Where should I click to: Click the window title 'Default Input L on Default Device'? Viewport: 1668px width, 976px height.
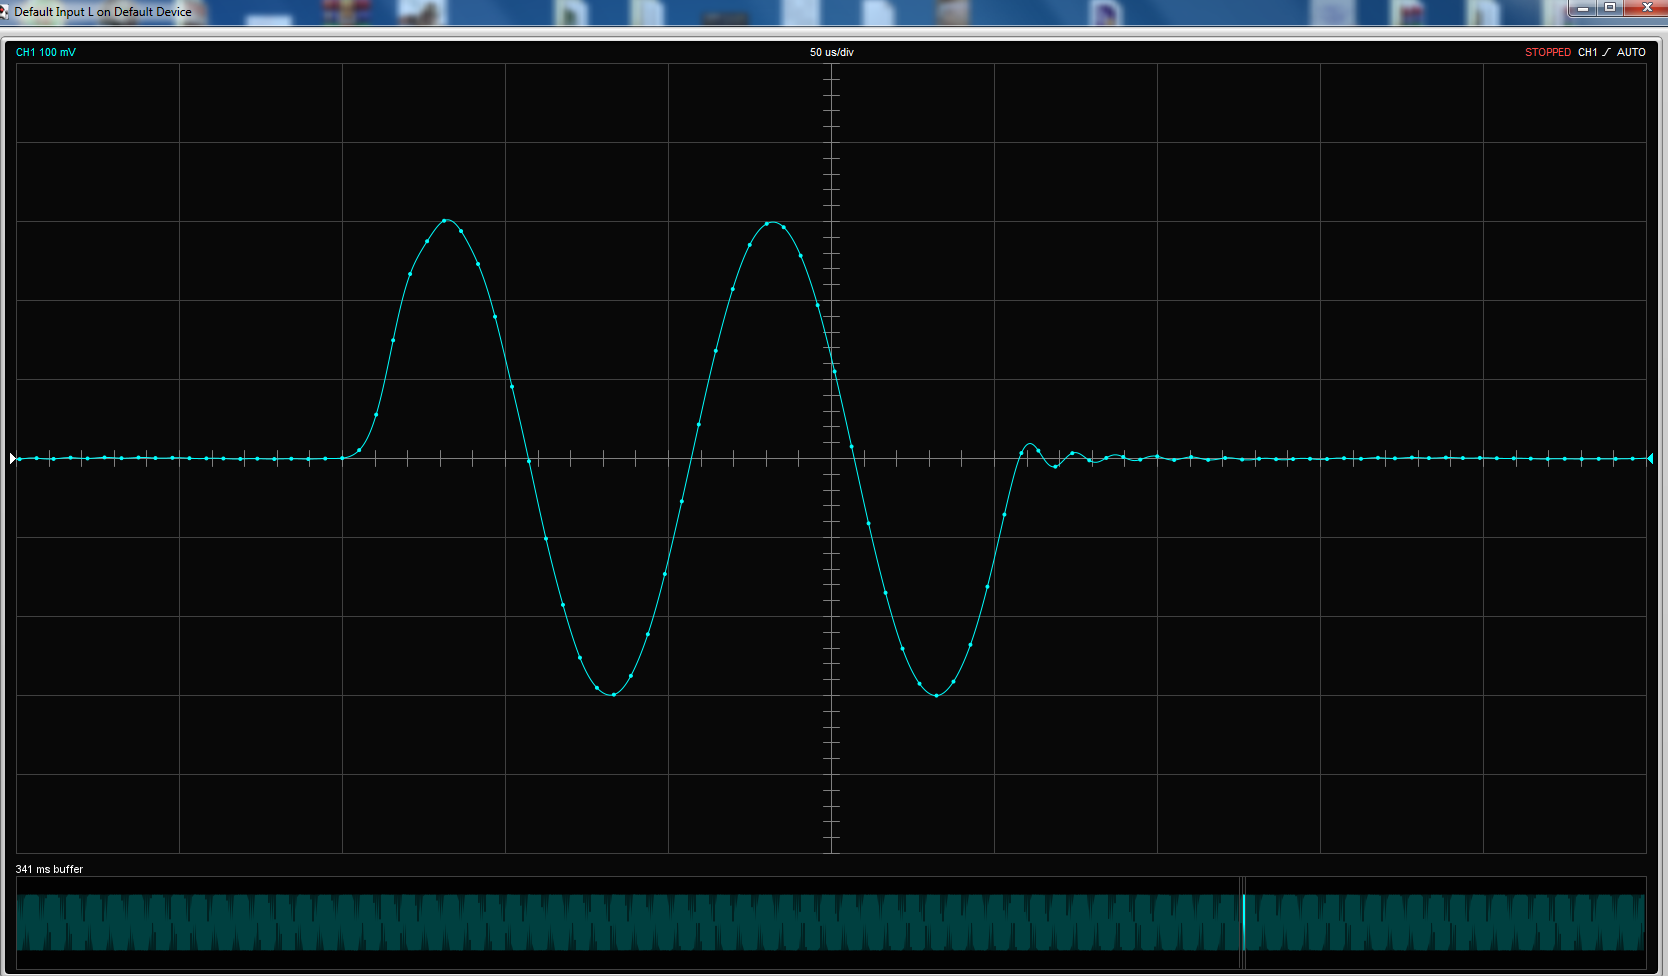coord(103,12)
